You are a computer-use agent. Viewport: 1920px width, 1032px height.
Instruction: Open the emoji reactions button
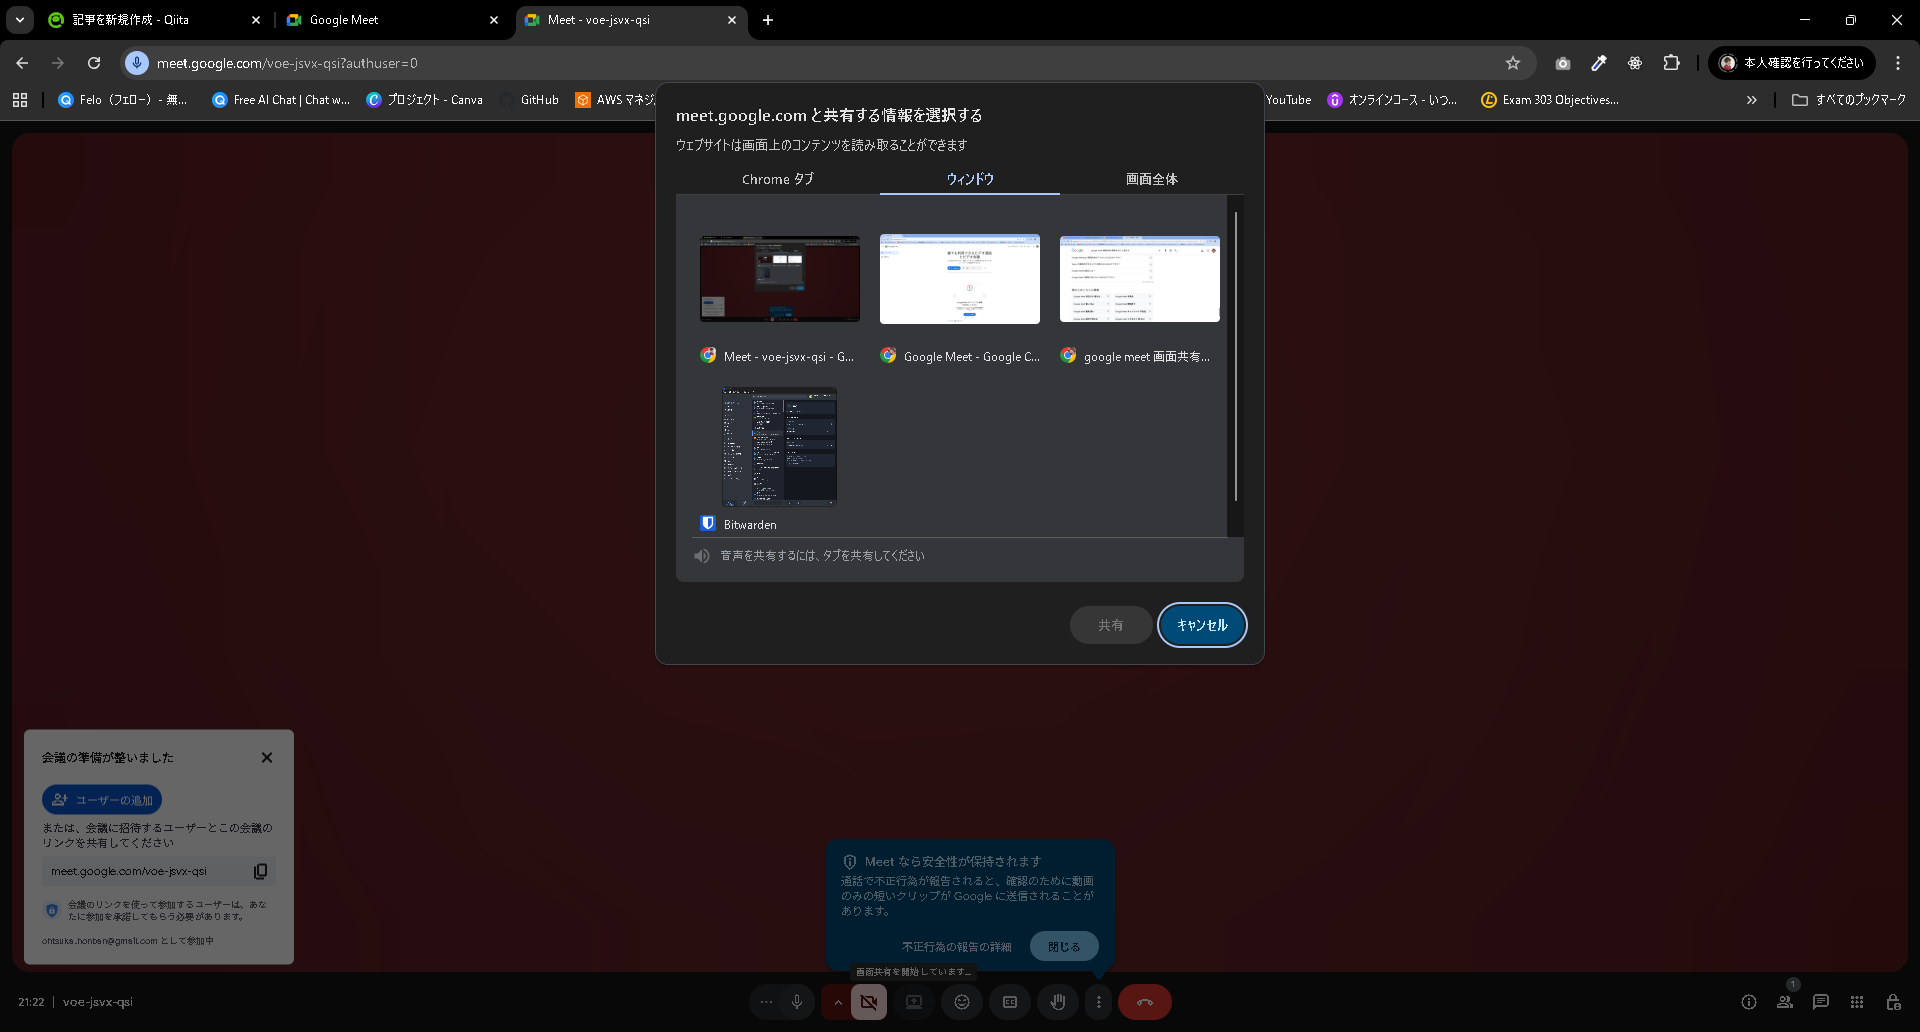pyautogui.click(x=962, y=1002)
